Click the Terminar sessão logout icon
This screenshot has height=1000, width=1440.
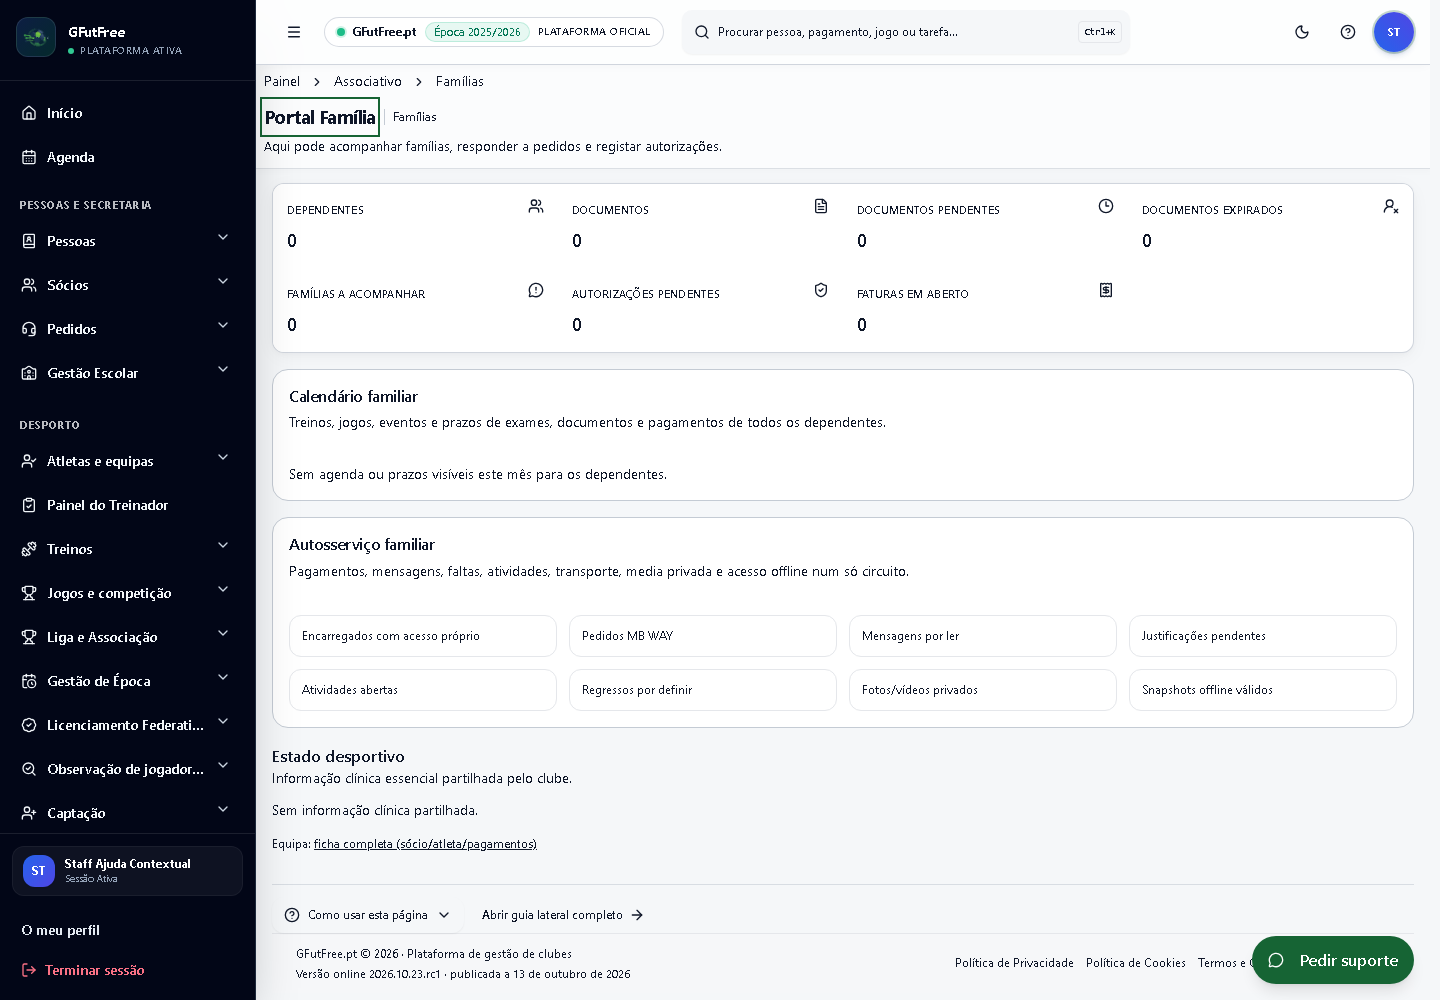click(x=29, y=970)
